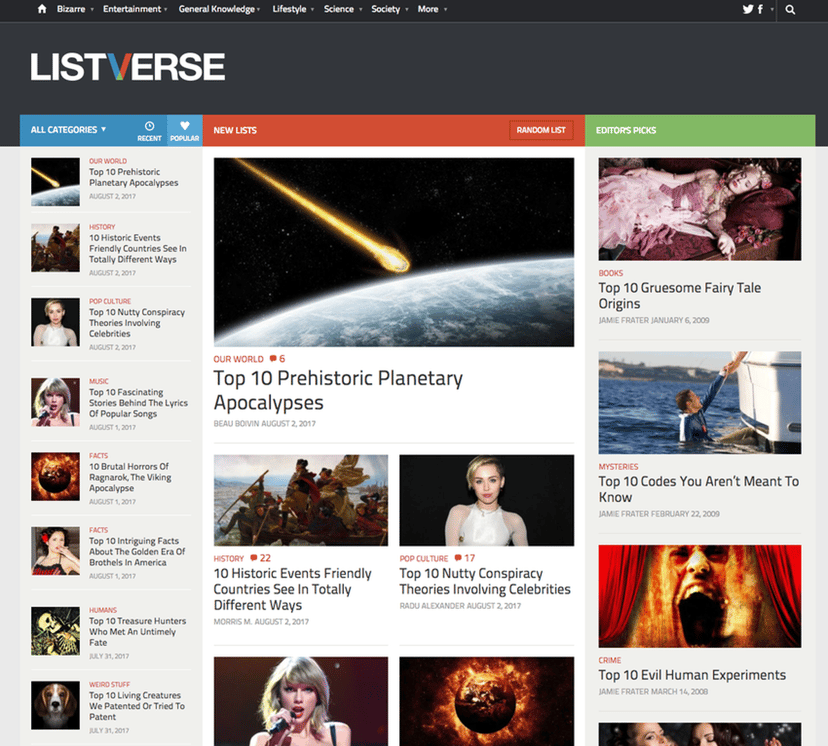Click HISTORY label under Washington crossing painting
The image size is (828, 746).
[229, 559]
